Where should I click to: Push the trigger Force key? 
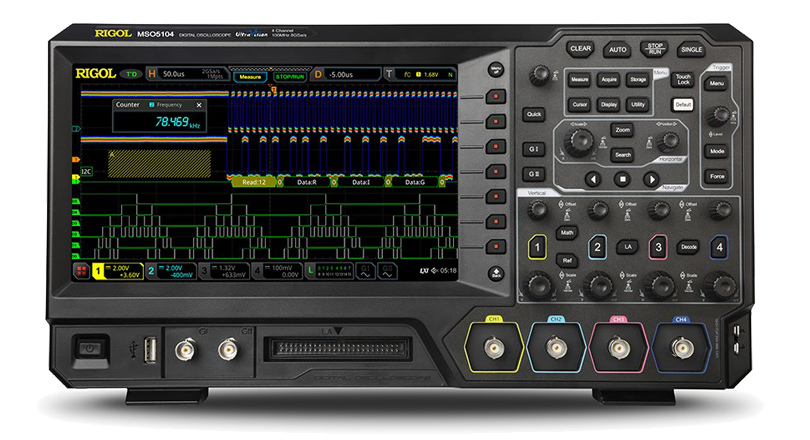pyautogui.click(x=716, y=177)
